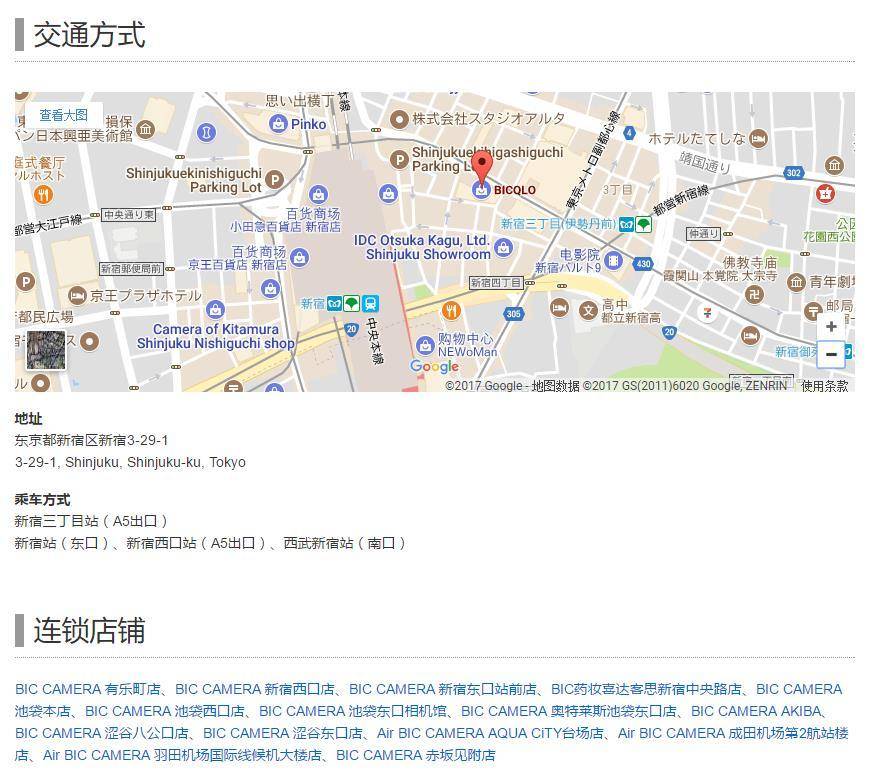Open BIC CAMERA 涩谷东口店 link
This screenshot has height=774, width=871.
pos(283,733)
